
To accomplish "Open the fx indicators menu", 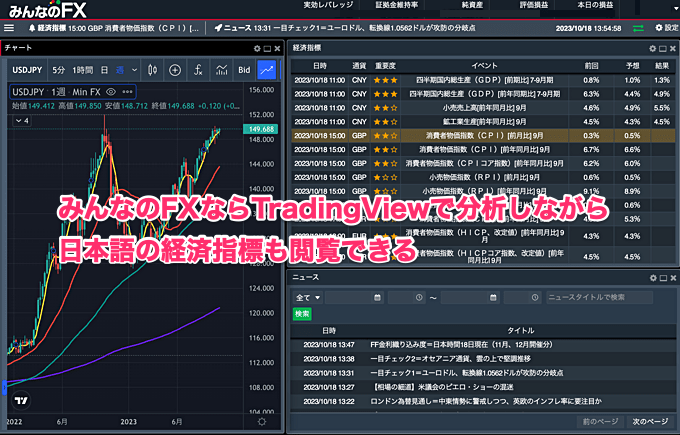I will (x=198, y=70).
